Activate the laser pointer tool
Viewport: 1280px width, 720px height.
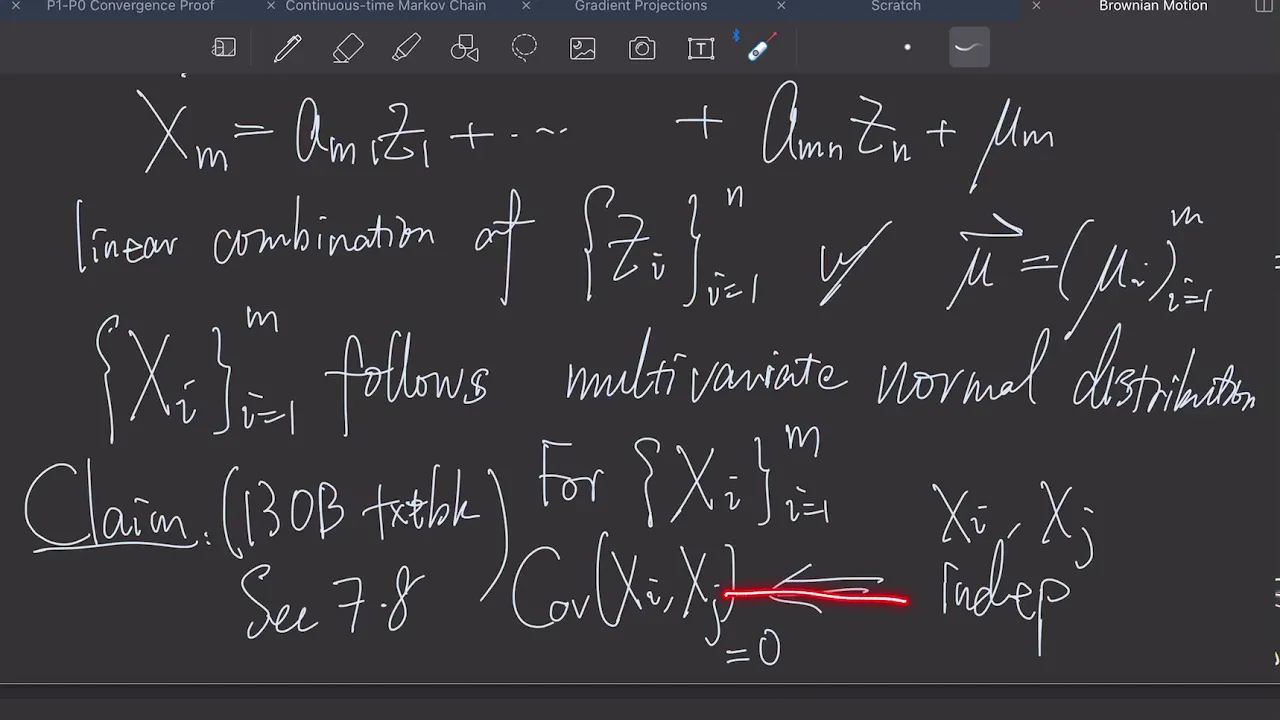tap(760, 47)
